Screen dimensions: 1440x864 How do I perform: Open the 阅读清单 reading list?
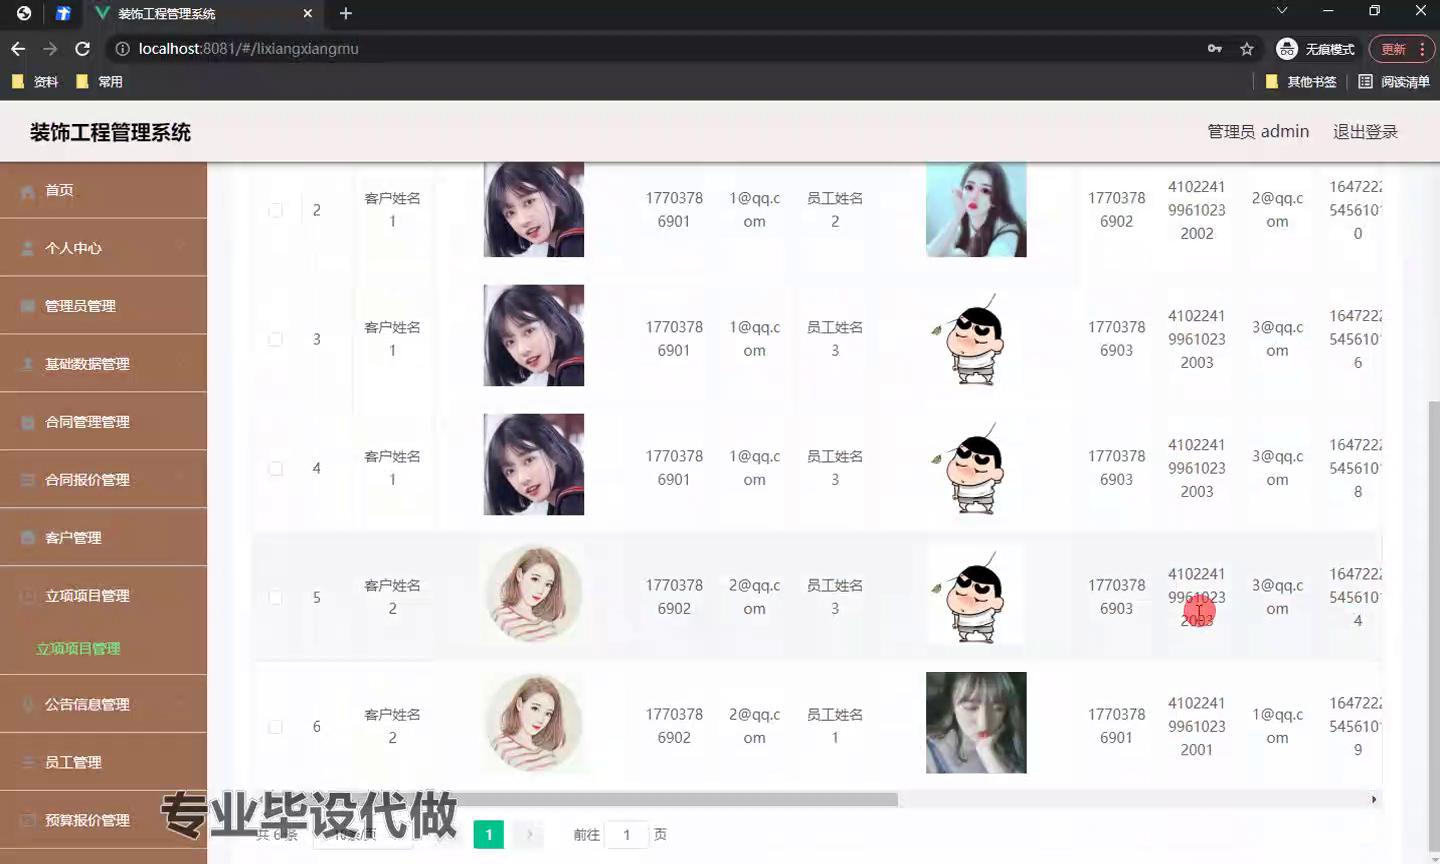tap(1394, 82)
